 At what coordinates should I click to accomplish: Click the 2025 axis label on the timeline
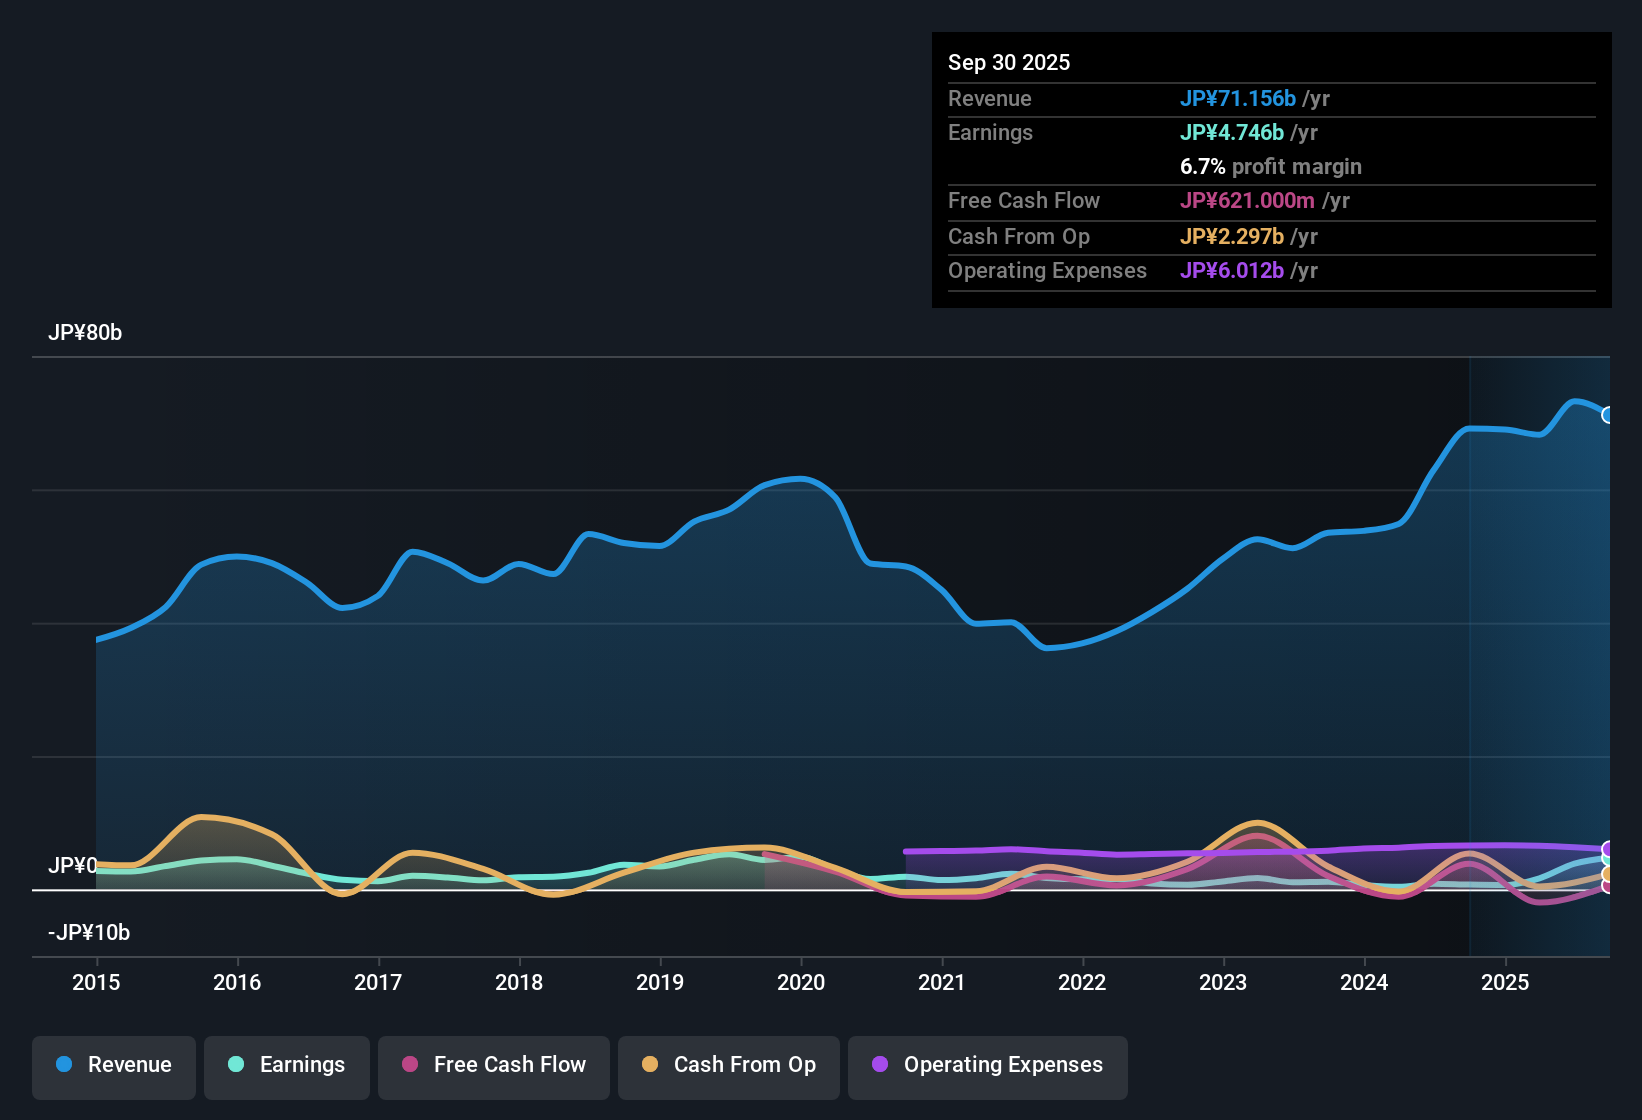click(x=1505, y=983)
